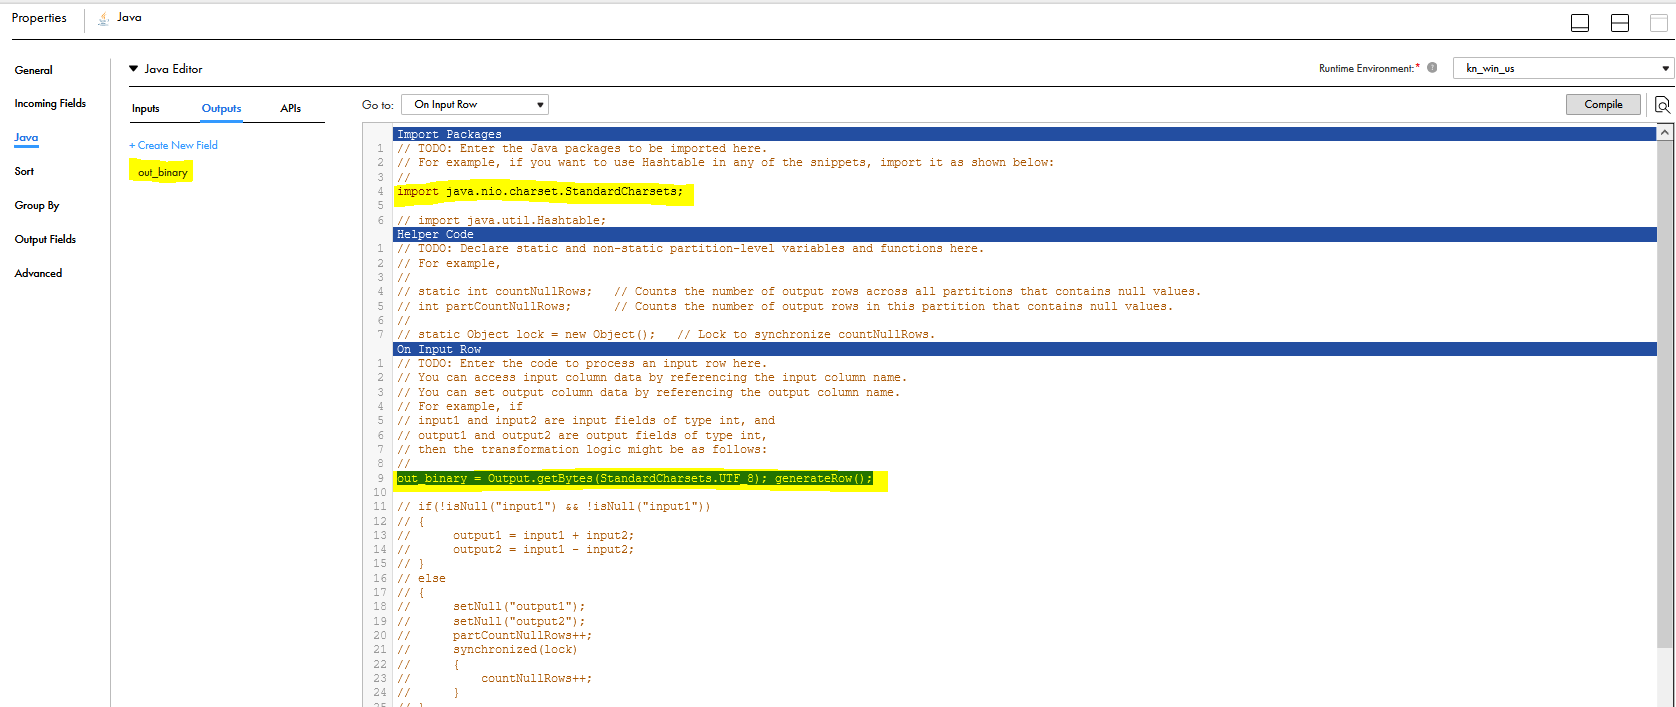Collapse the Java Editor section

click(133, 69)
